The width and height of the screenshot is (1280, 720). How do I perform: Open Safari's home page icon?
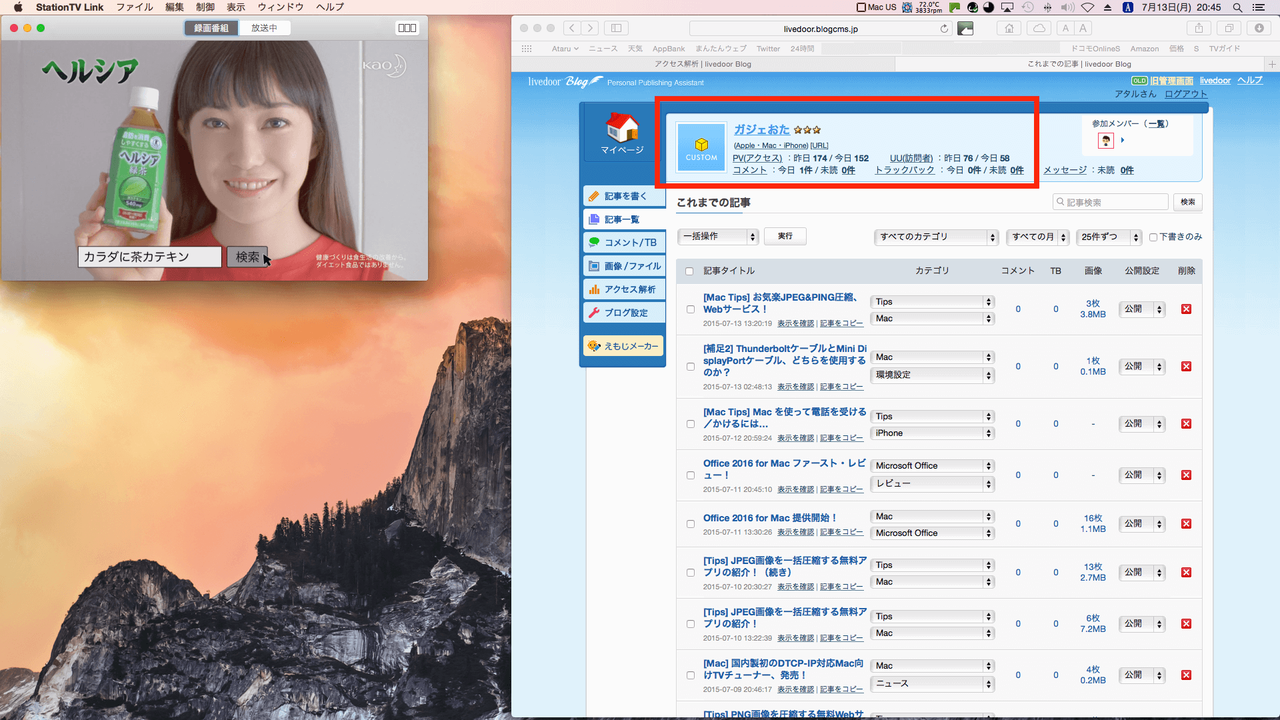[x=1010, y=28]
